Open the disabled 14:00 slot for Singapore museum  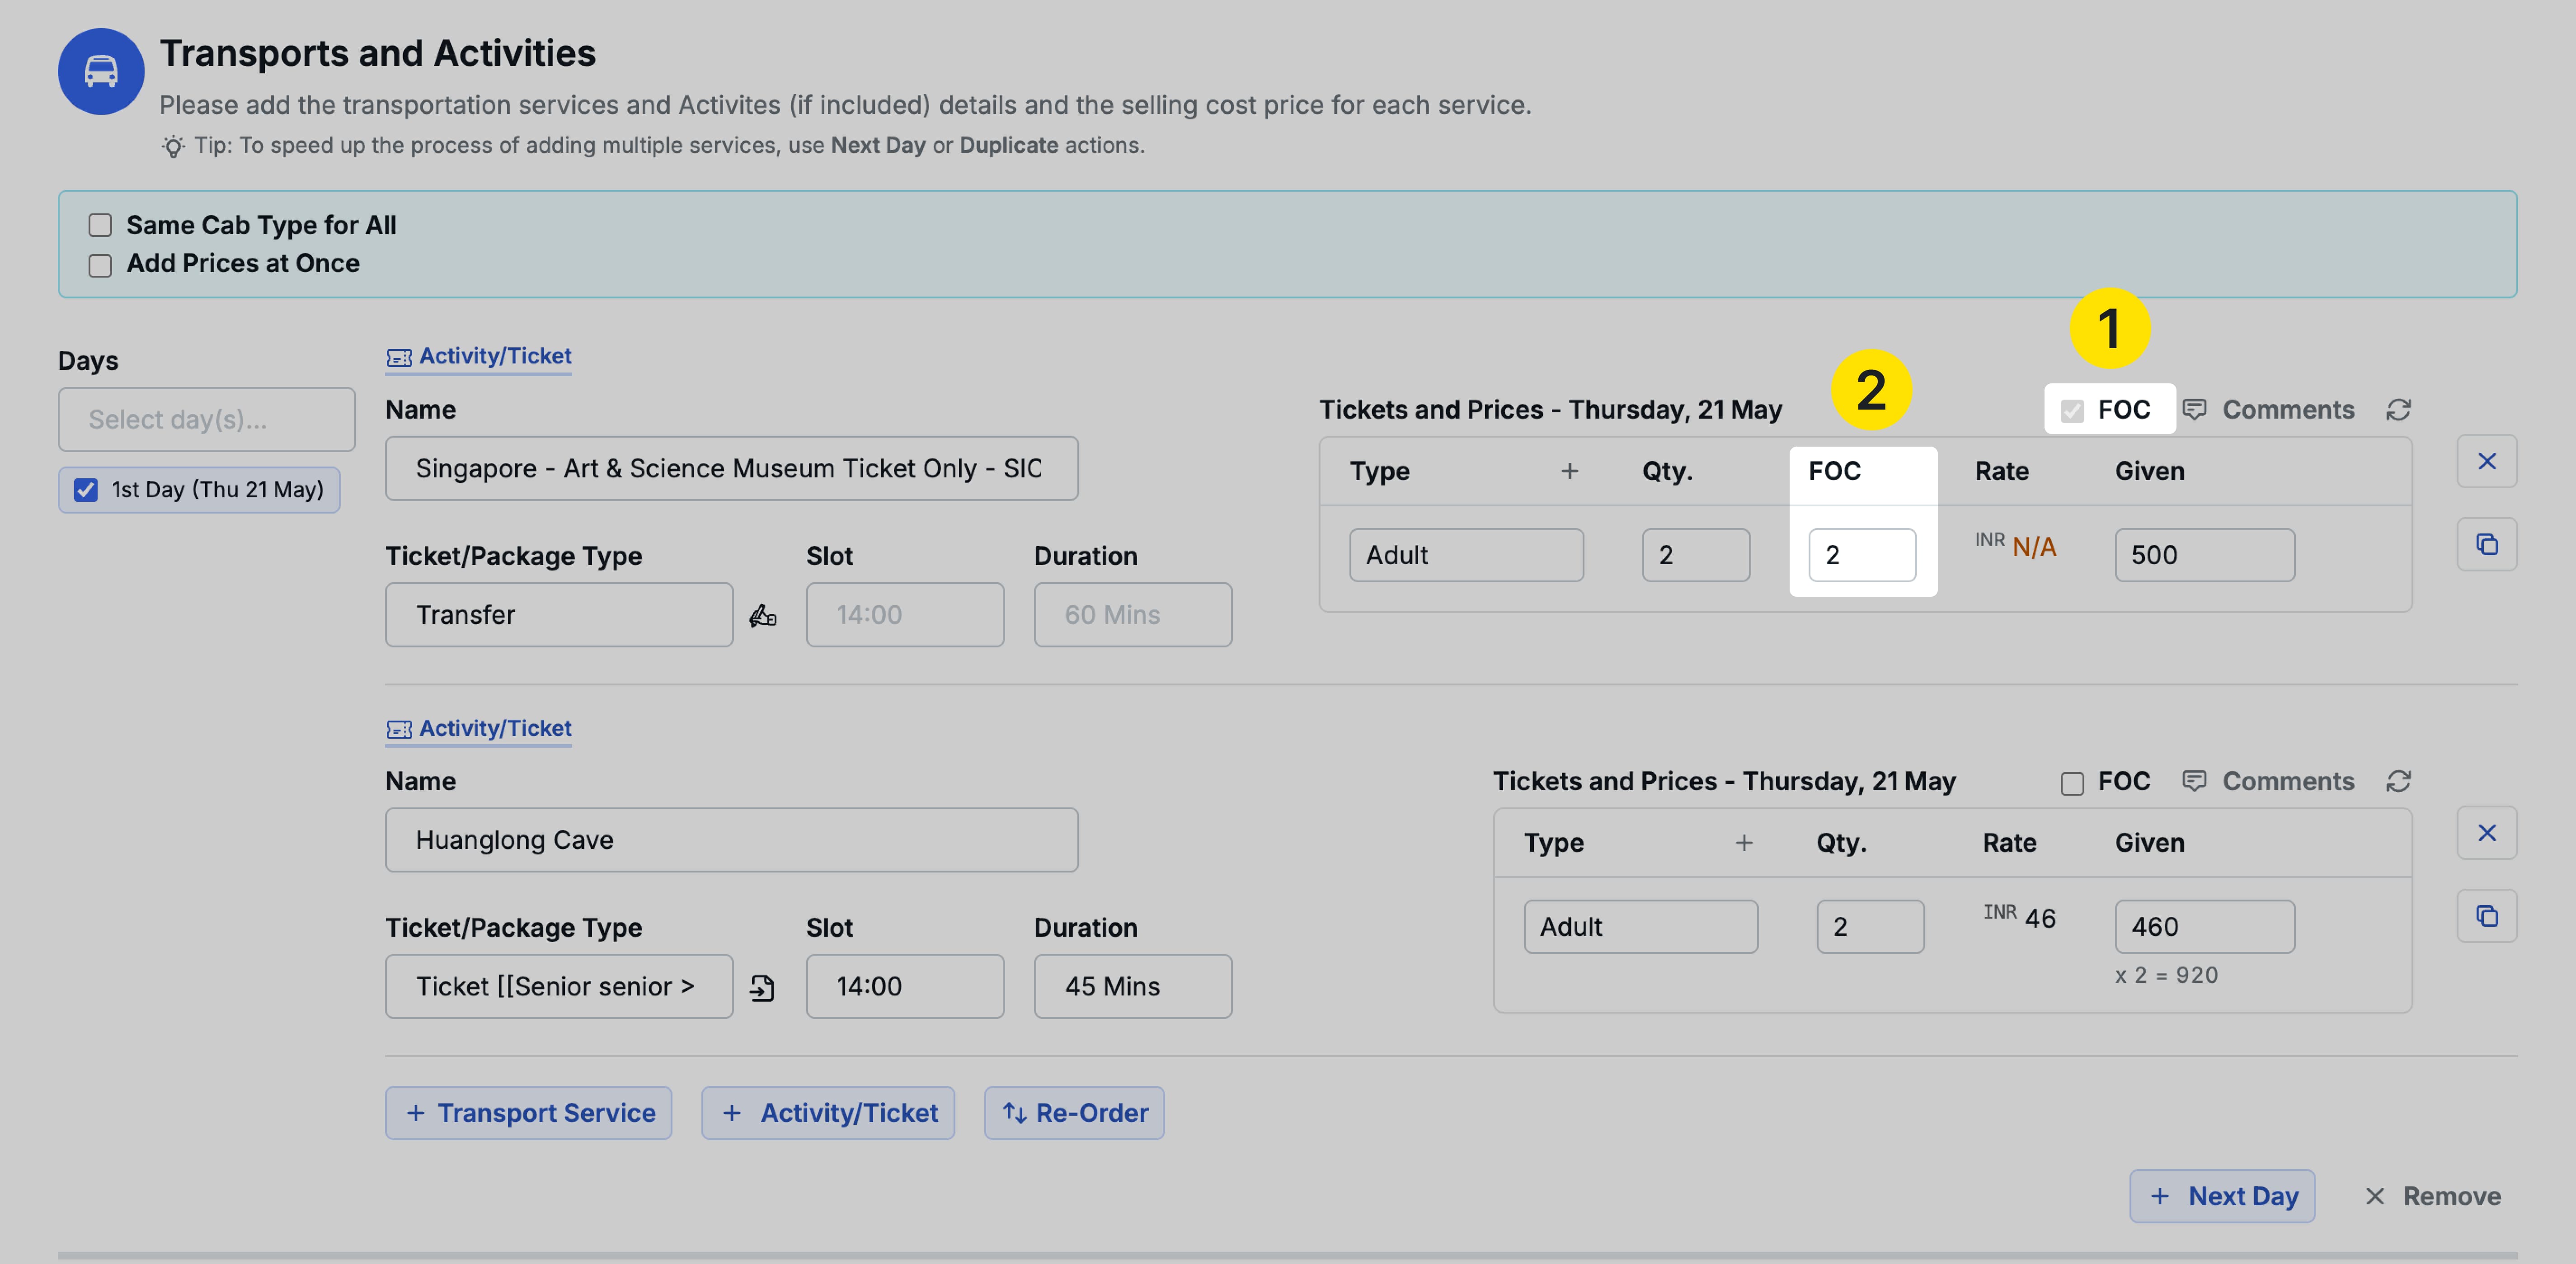tap(905, 615)
